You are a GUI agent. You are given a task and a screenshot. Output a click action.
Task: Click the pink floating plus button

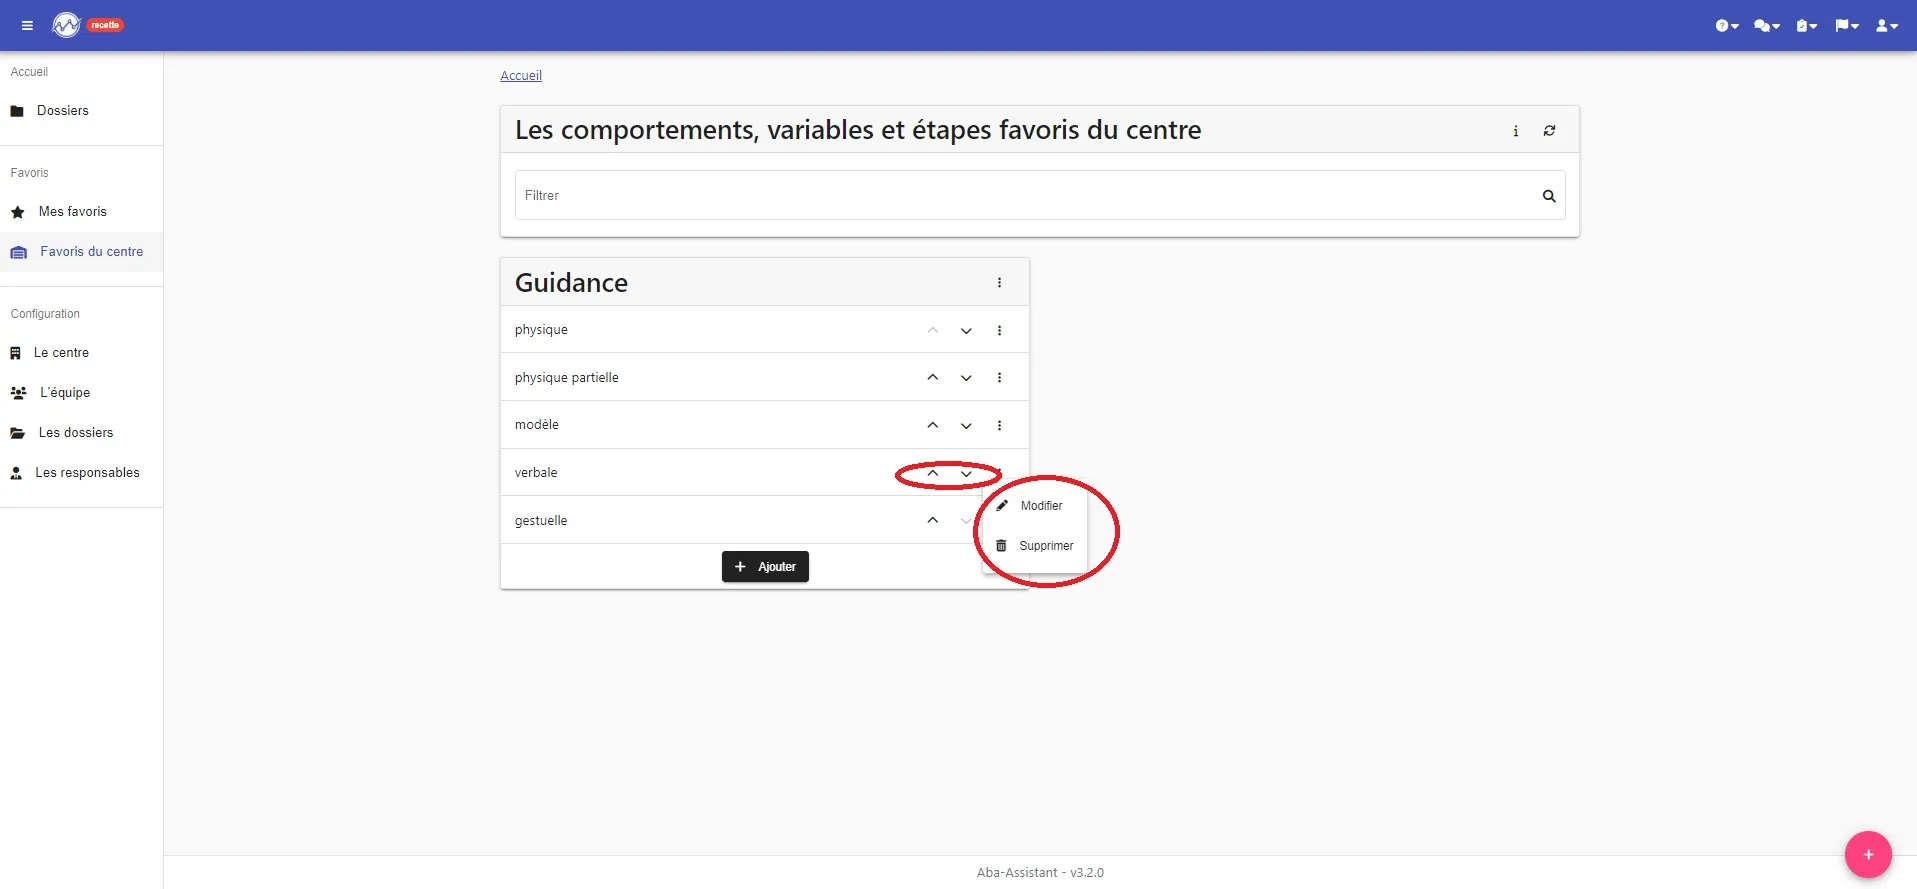pyautogui.click(x=1868, y=855)
